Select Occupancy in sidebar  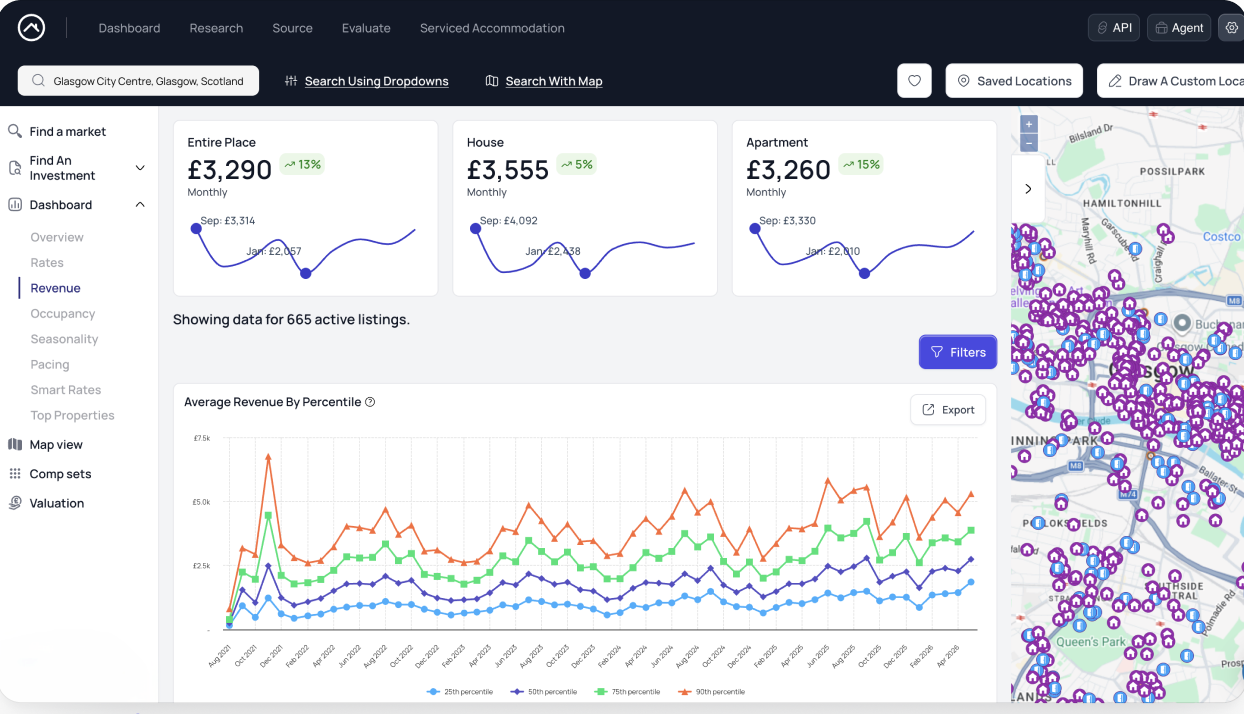63,313
